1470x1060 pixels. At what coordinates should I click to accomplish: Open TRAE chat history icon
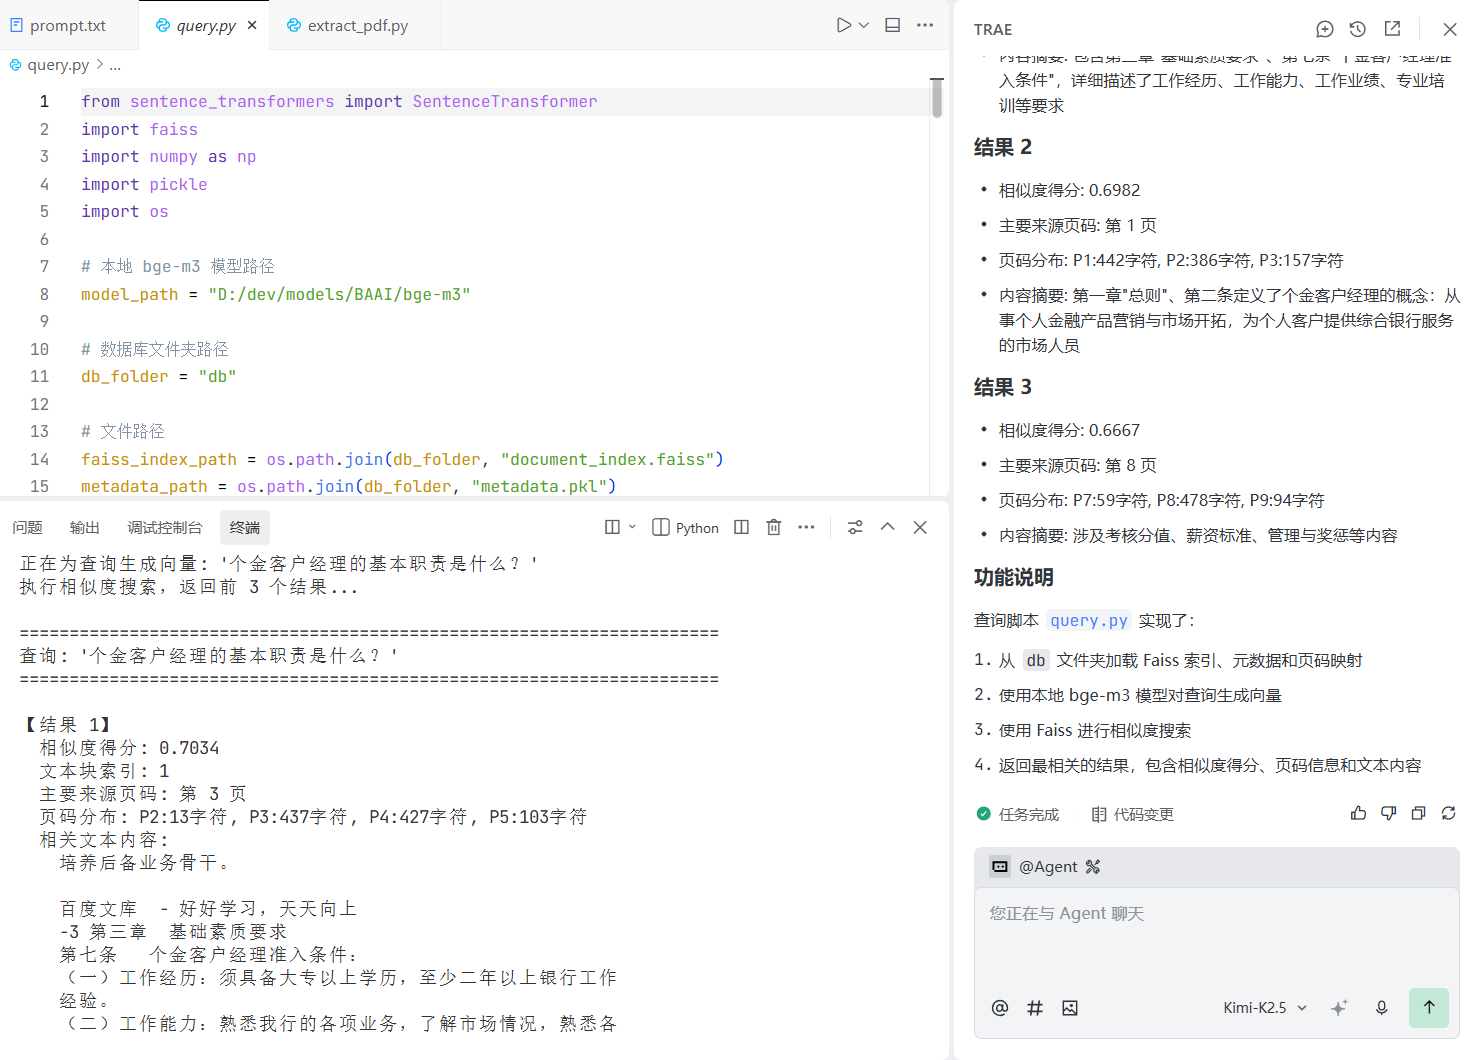tap(1357, 29)
